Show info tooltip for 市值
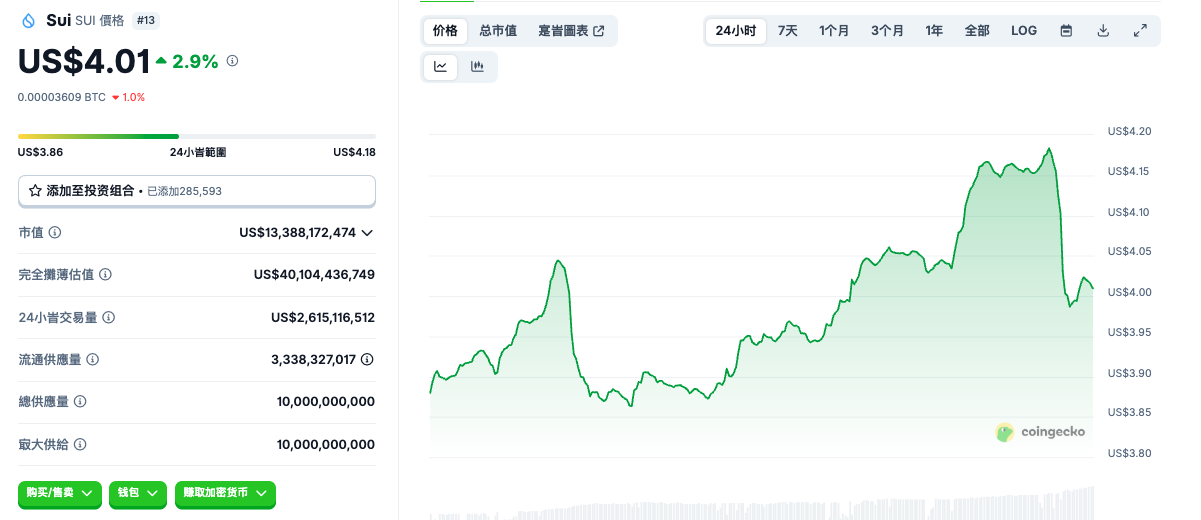Viewport: 1201px width, 520px height. pyautogui.click(x=55, y=232)
